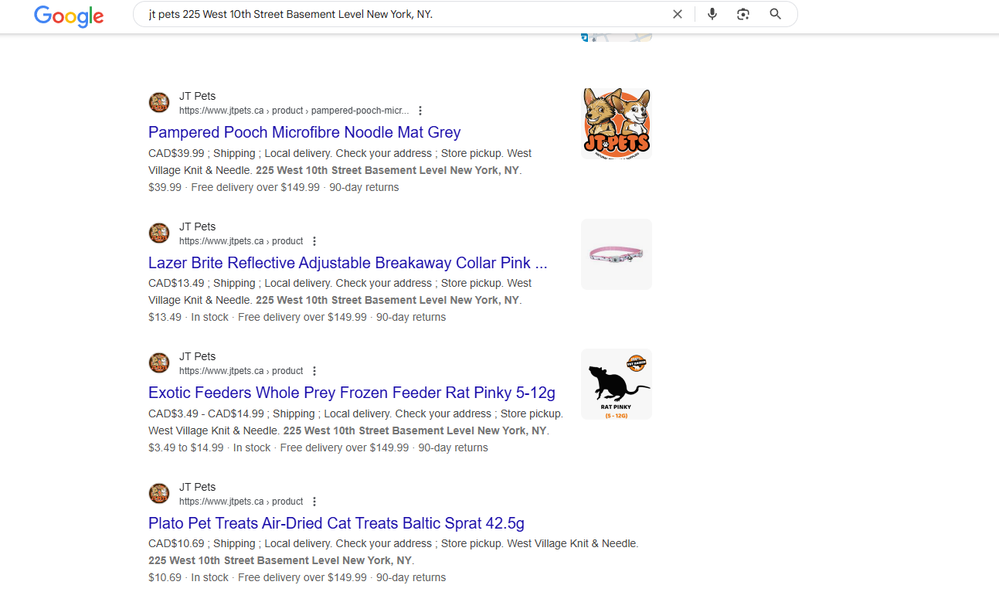Click the magnifying glass search button
Viewport: 999px width, 606px height.
[775, 14]
